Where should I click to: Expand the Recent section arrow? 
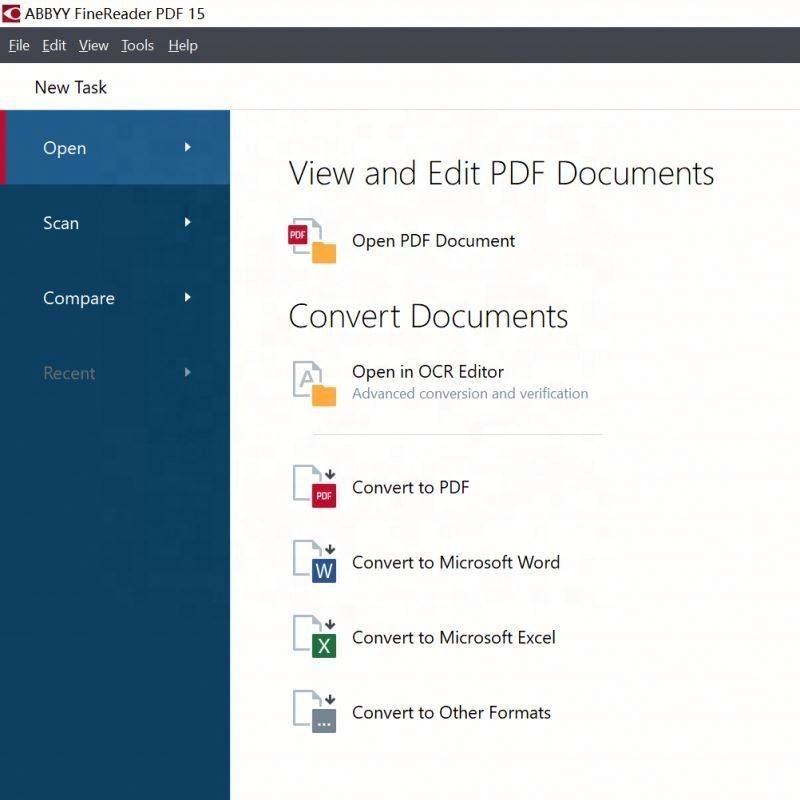(x=187, y=372)
